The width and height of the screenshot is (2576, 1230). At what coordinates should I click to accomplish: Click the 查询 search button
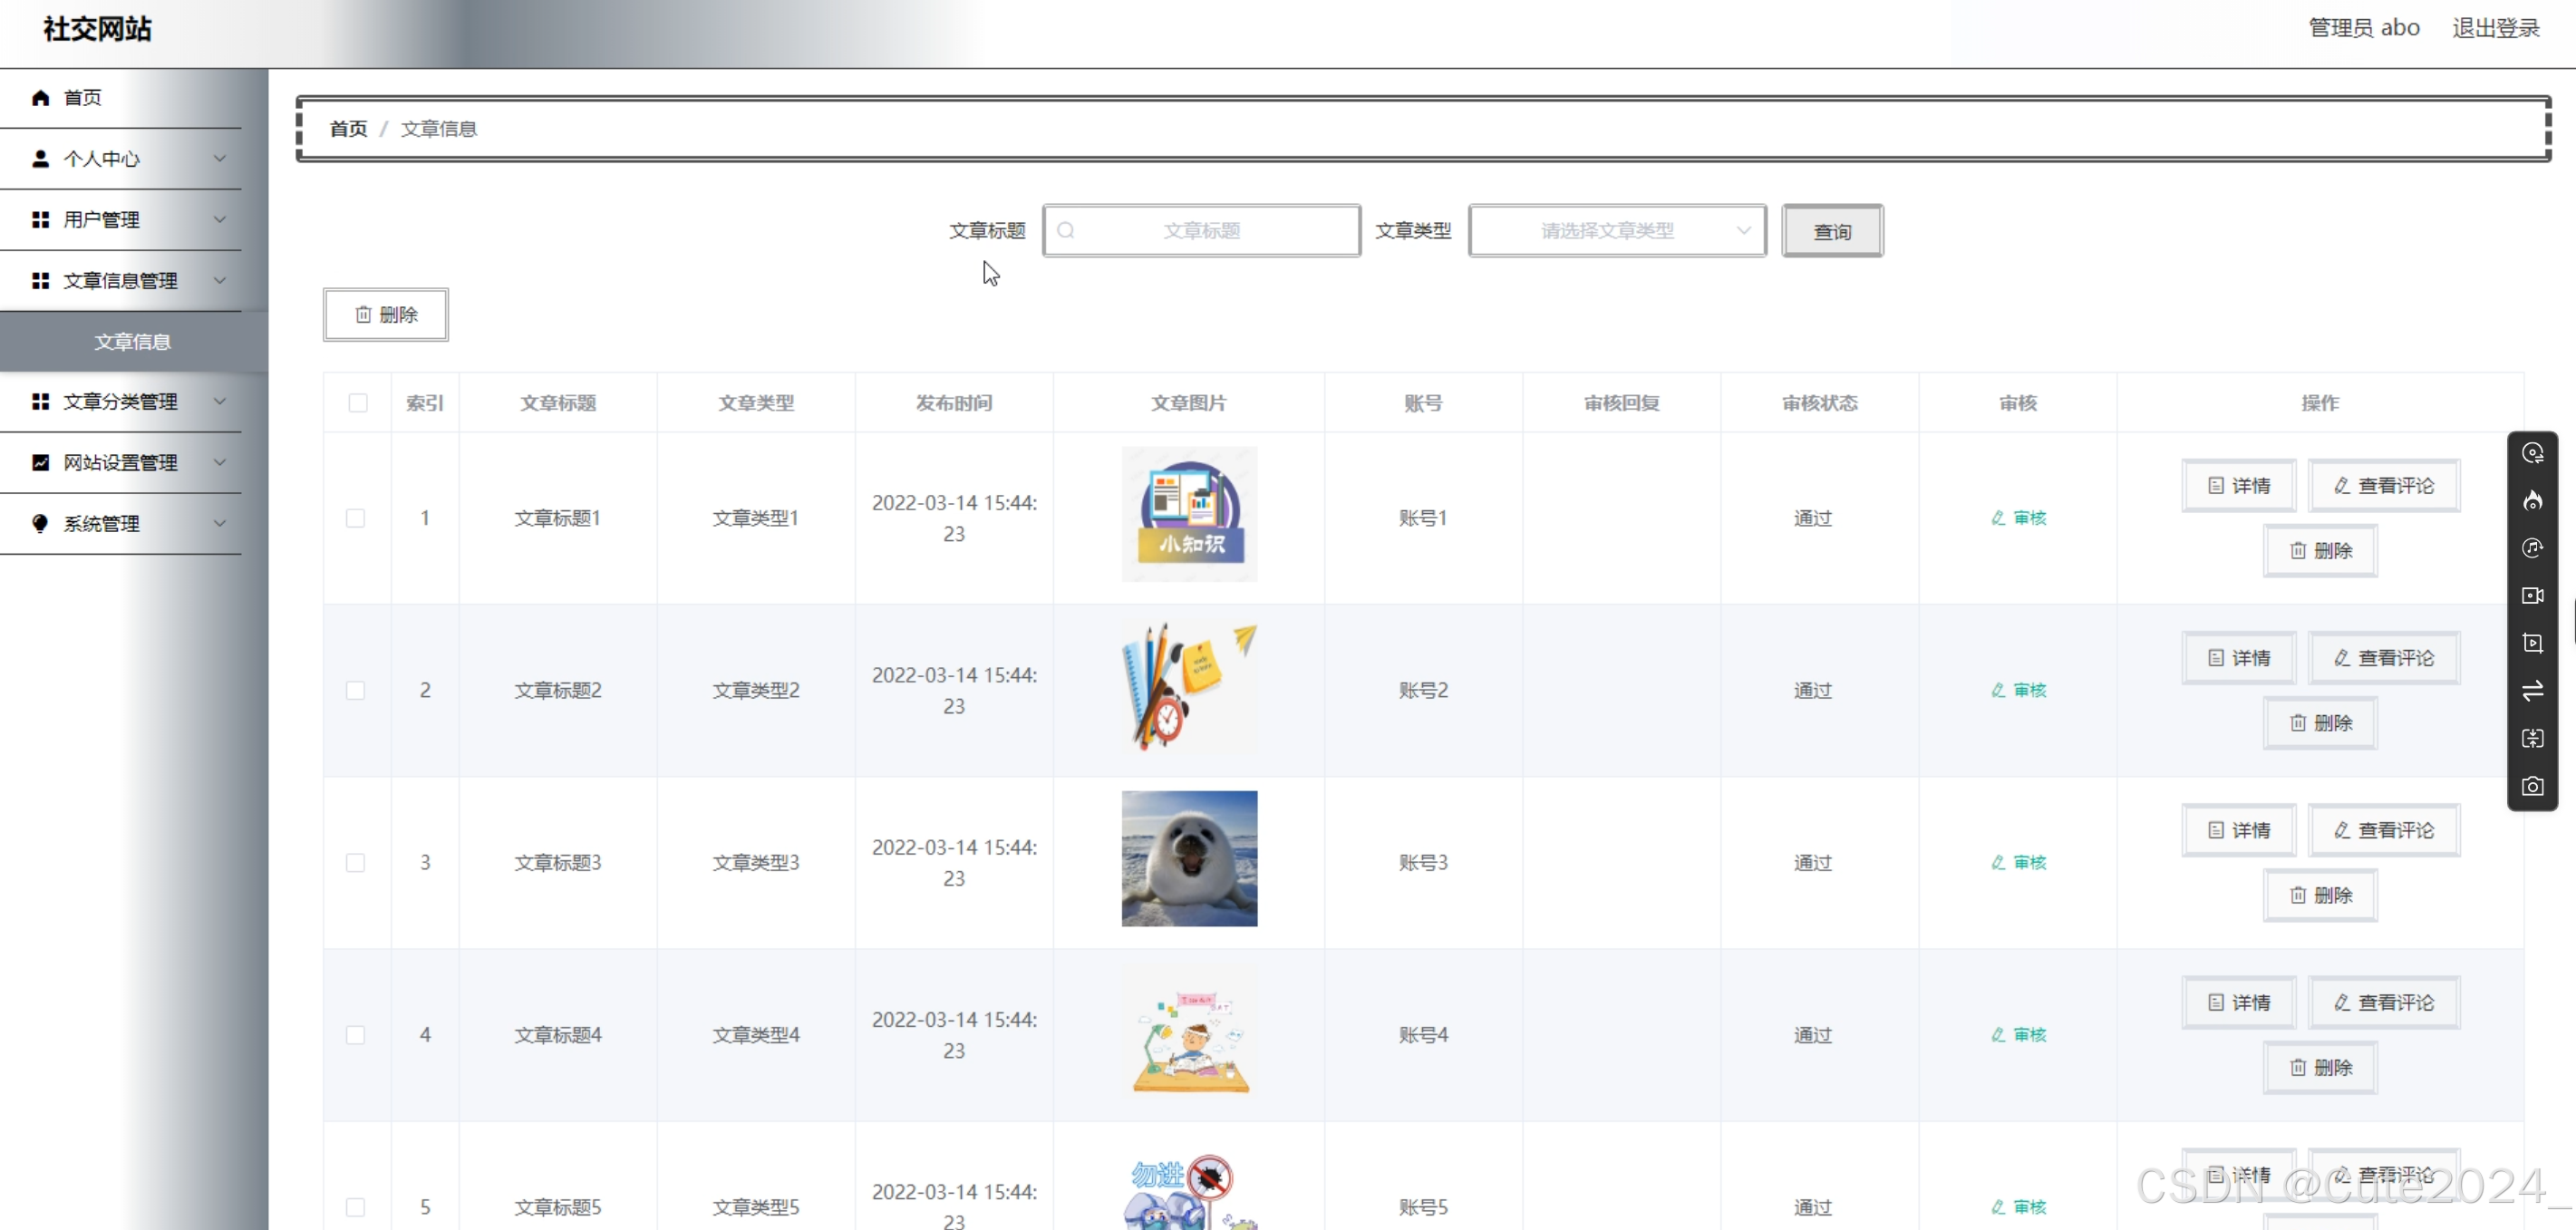tap(1831, 231)
